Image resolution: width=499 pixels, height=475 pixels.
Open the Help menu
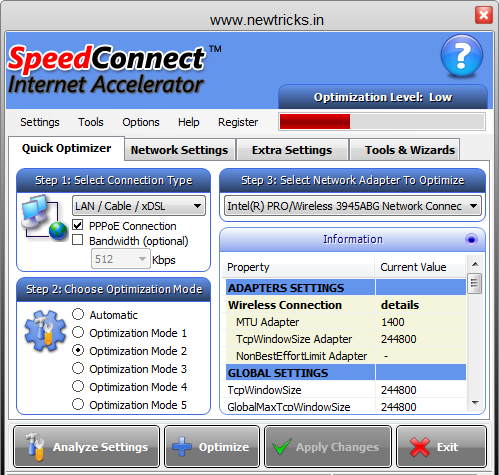(x=189, y=122)
